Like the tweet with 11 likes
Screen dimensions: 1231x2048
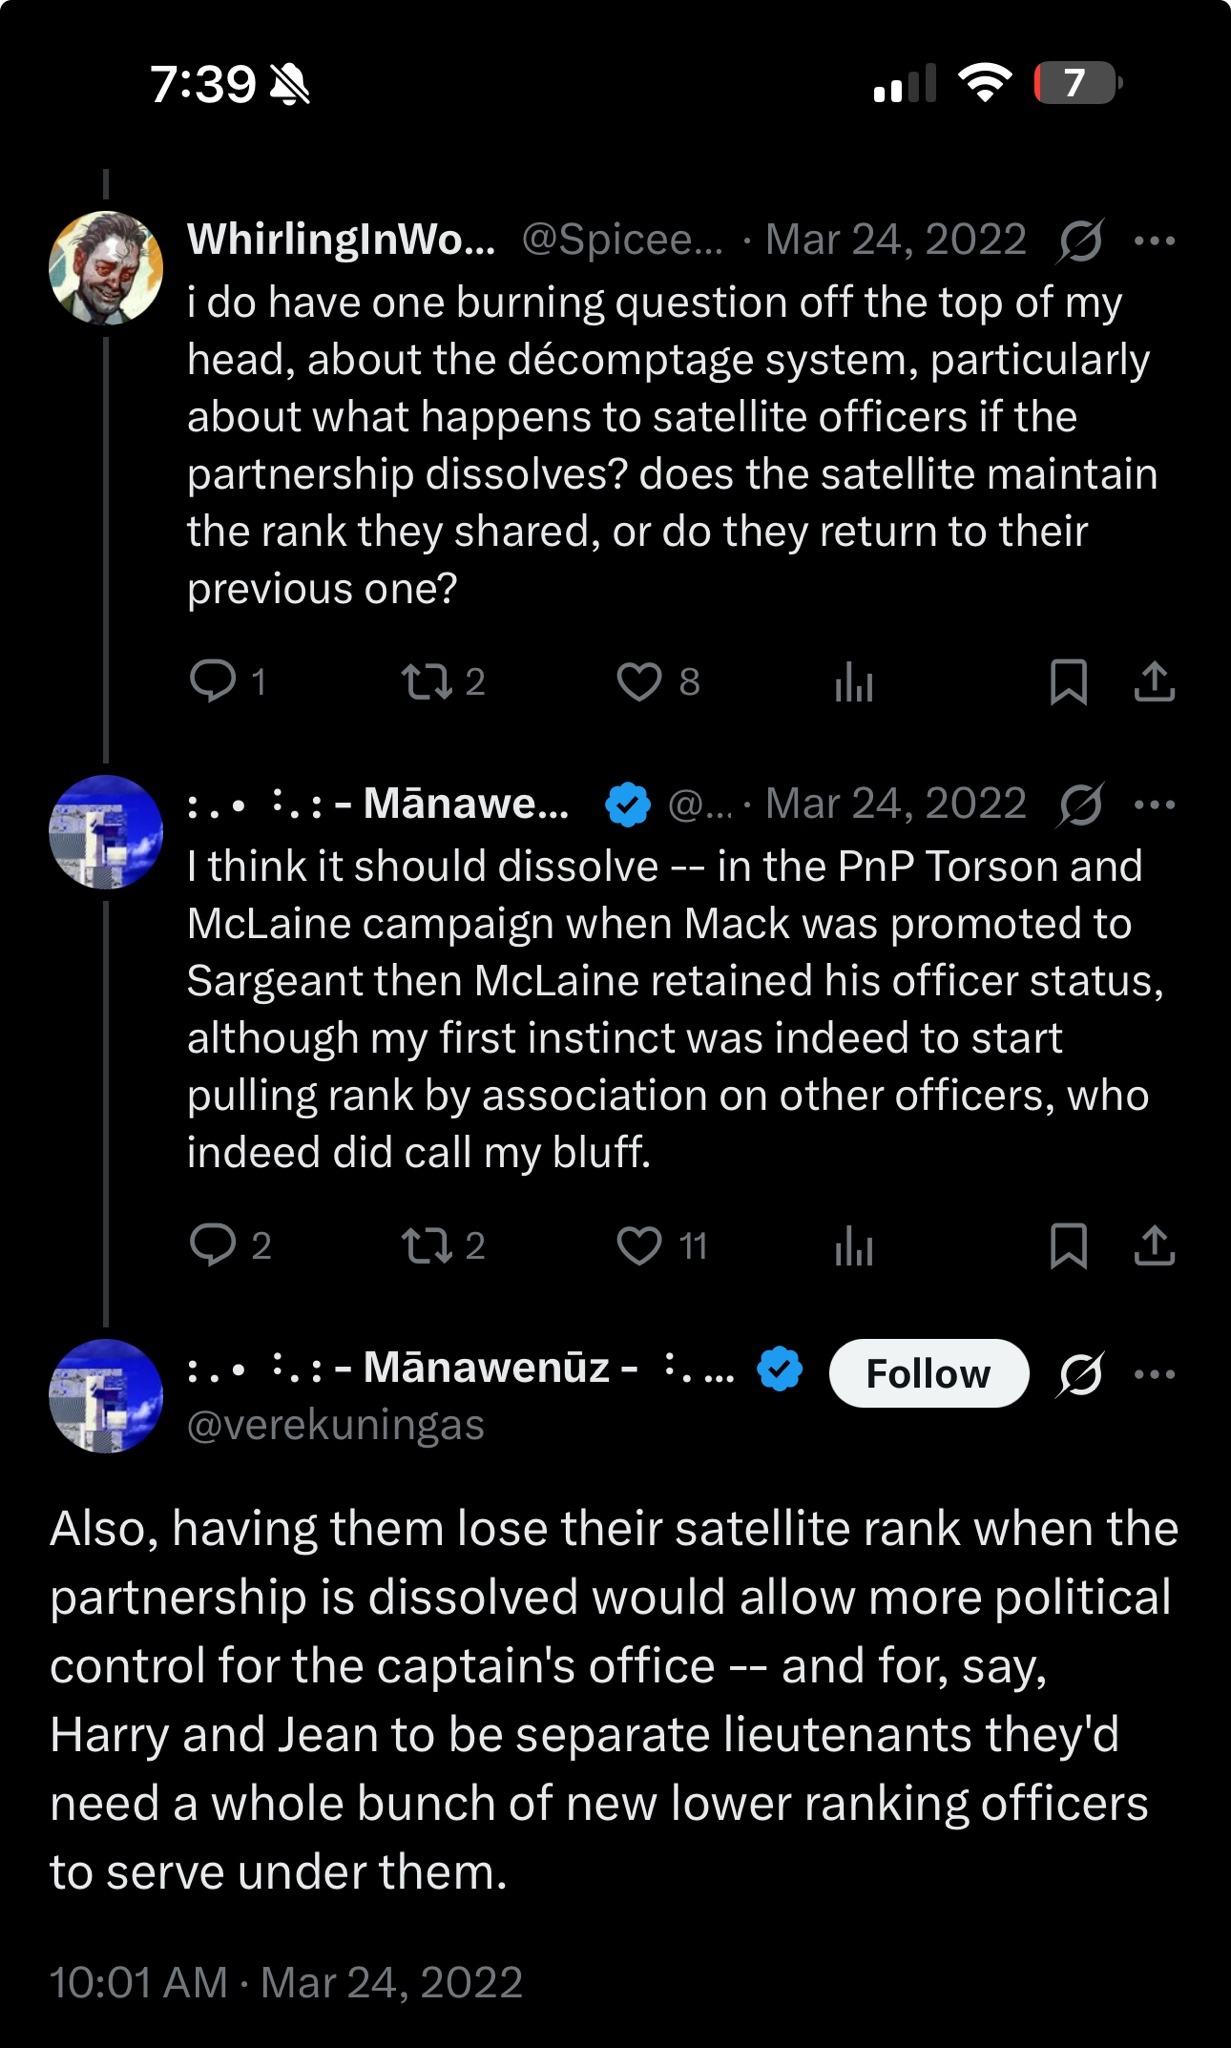[x=639, y=1246]
